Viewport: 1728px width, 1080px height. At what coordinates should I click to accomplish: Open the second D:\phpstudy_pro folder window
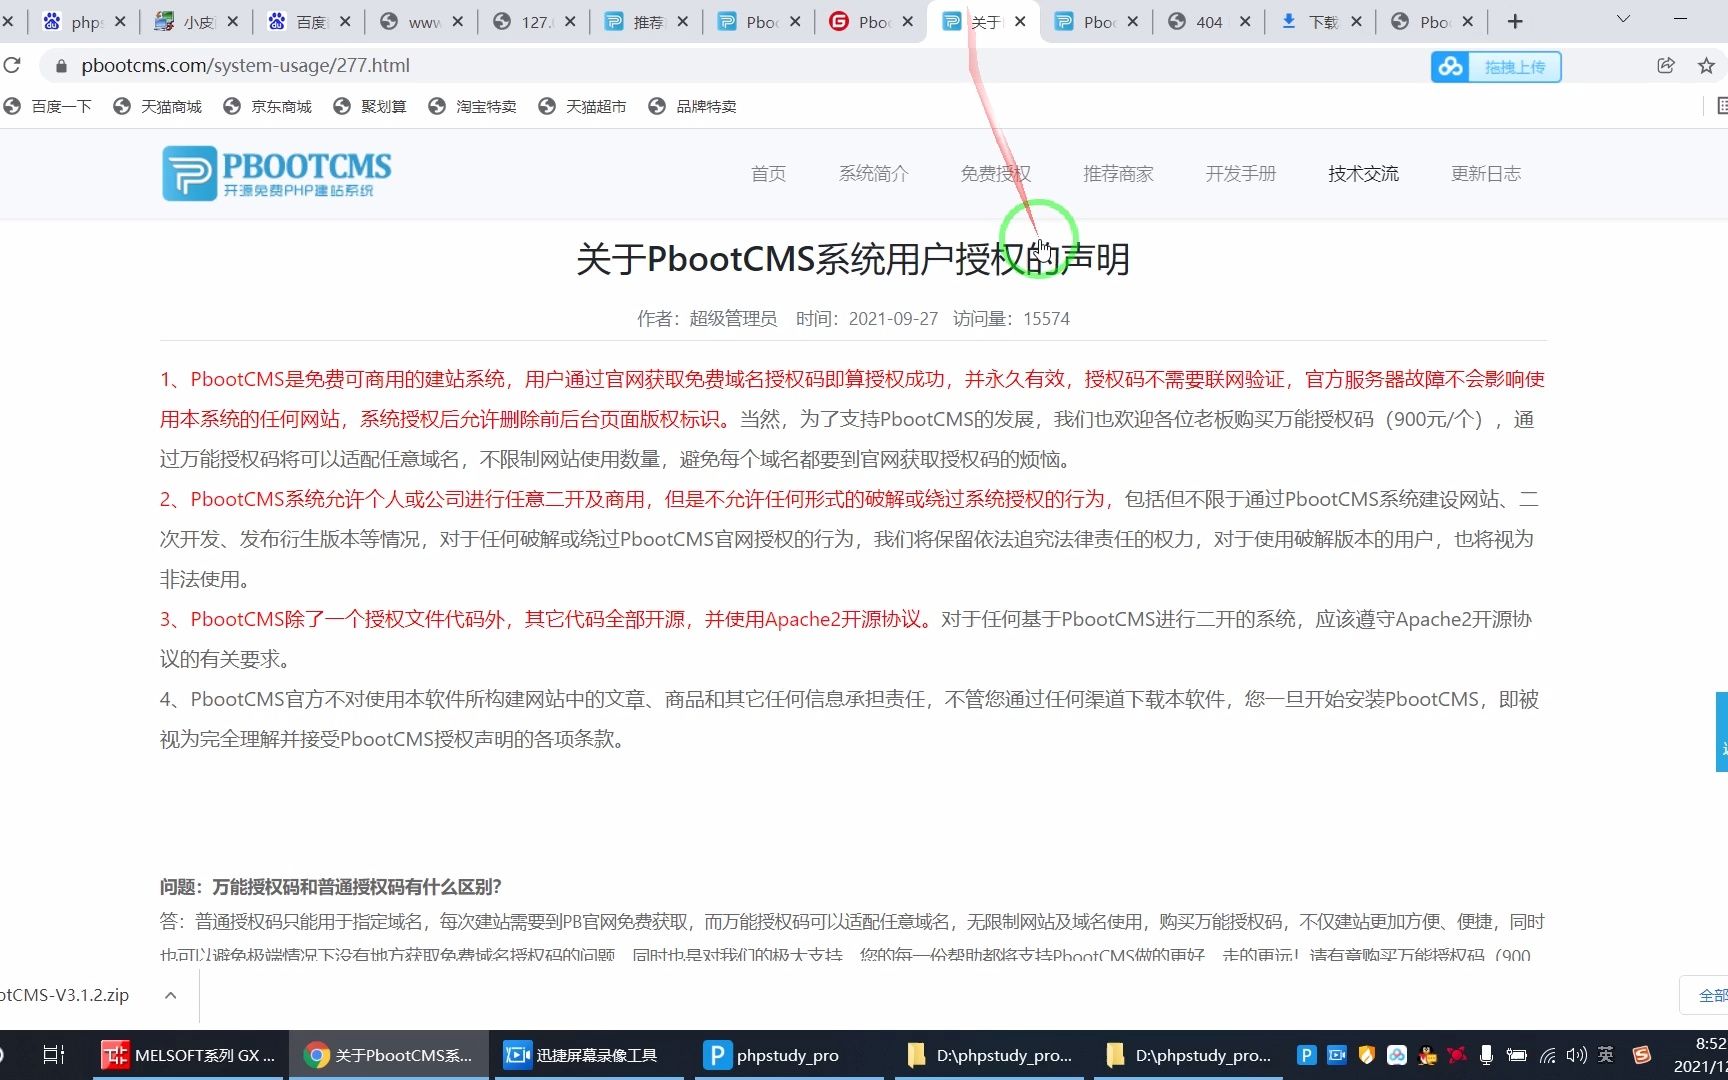coord(1188,1055)
